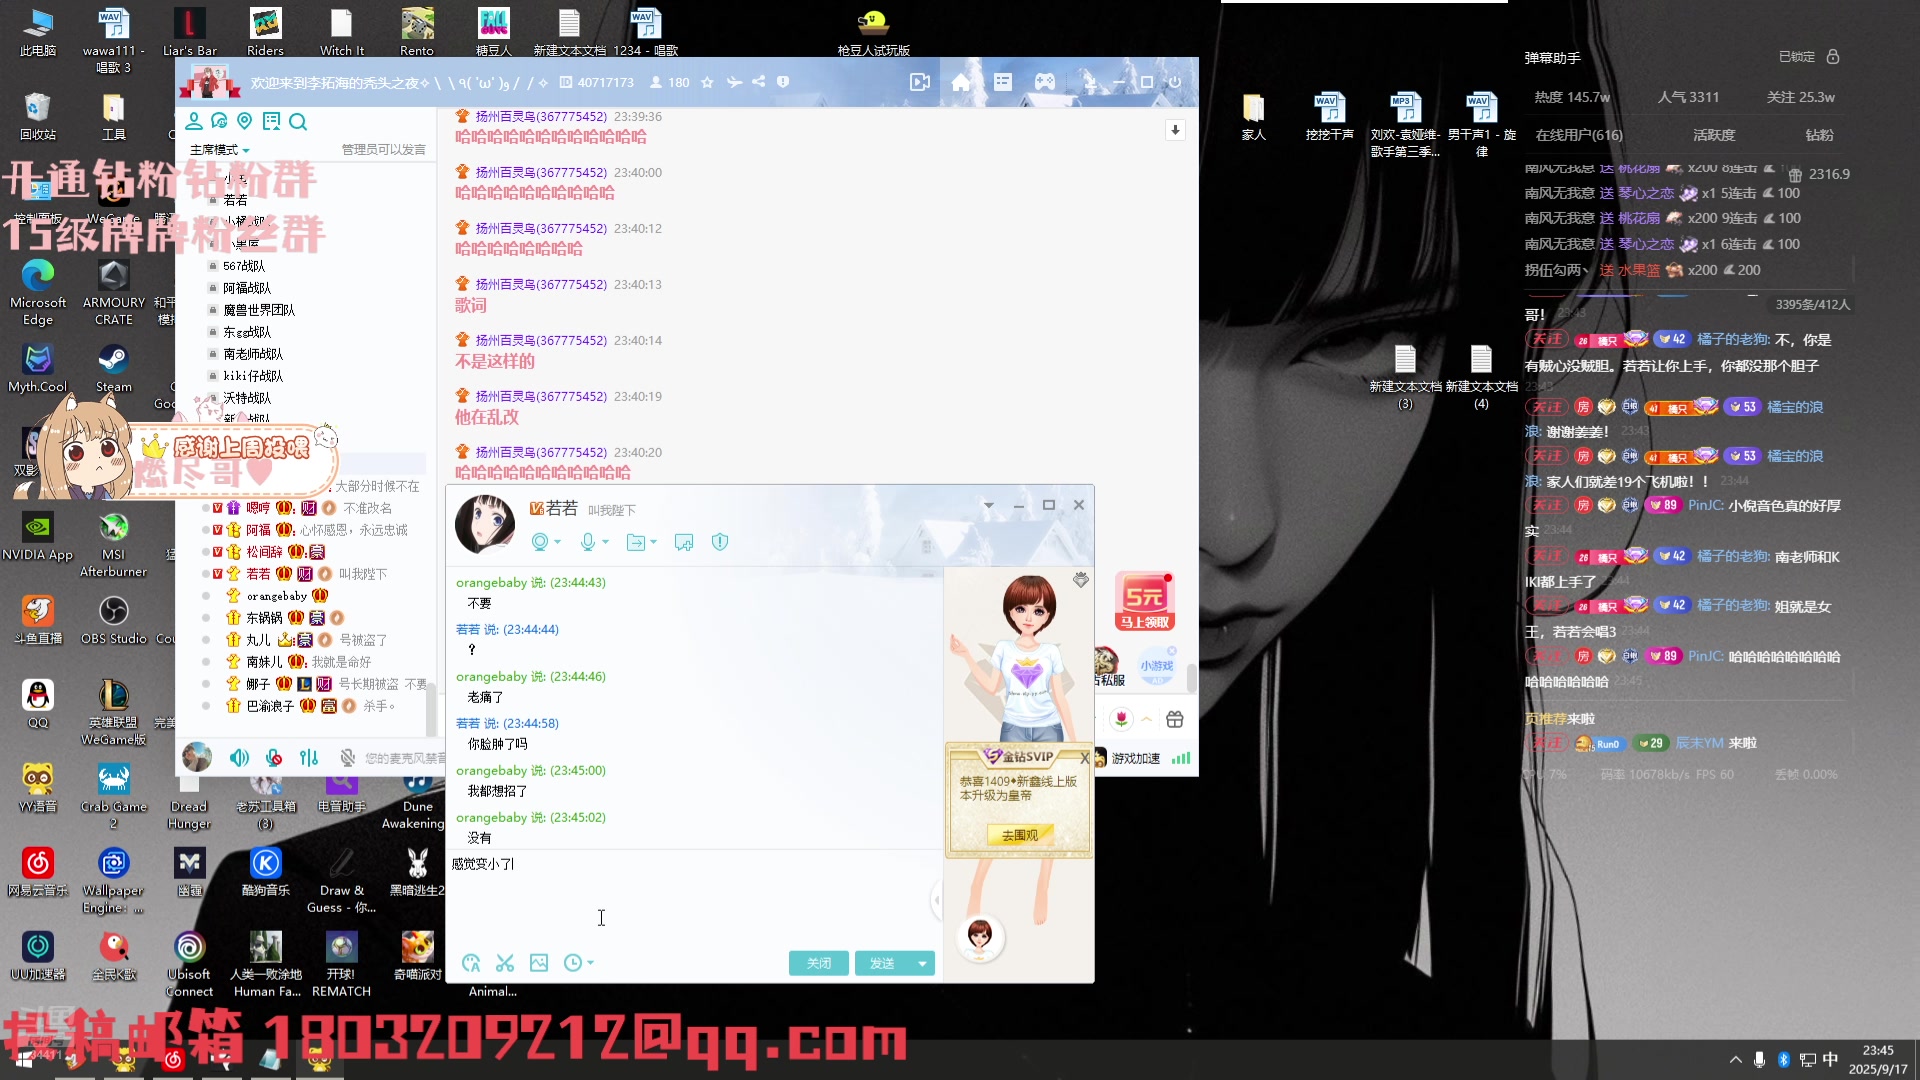Open channel notice board icon in sidebar
This screenshot has height=1080, width=1920.
271,121
